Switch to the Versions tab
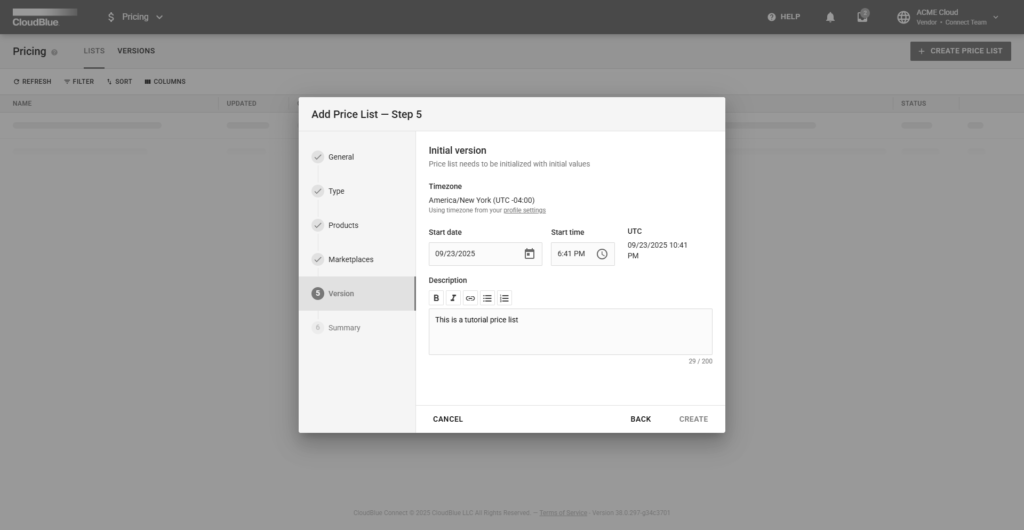Screen dimensions: 1024x530 [x=136, y=51]
